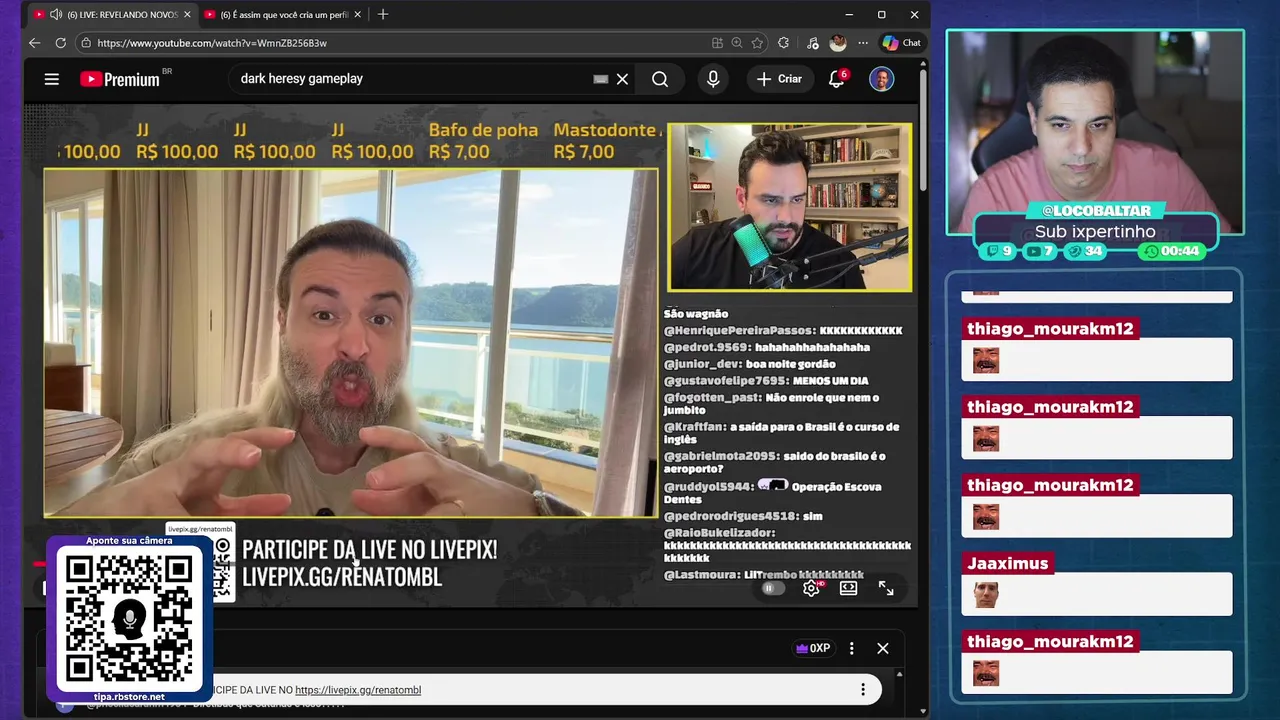Open media control icon in toolbar
Image resolution: width=1280 pixels, height=720 pixels.
(x=811, y=43)
